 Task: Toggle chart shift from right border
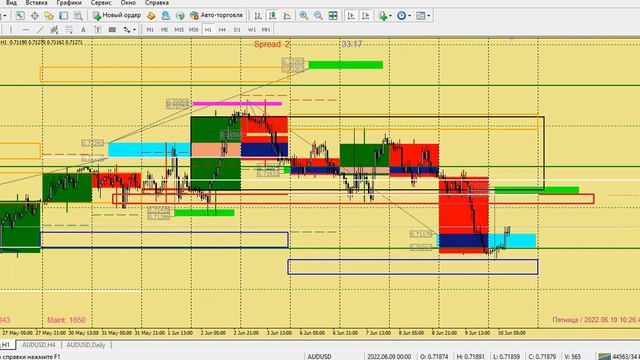tap(366, 16)
